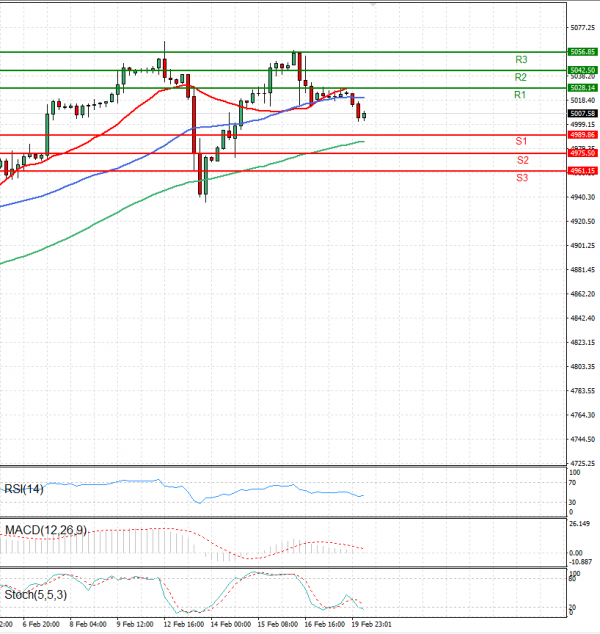Select the 4975.50 support price tag
600x634 pixels.
coord(583,153)
